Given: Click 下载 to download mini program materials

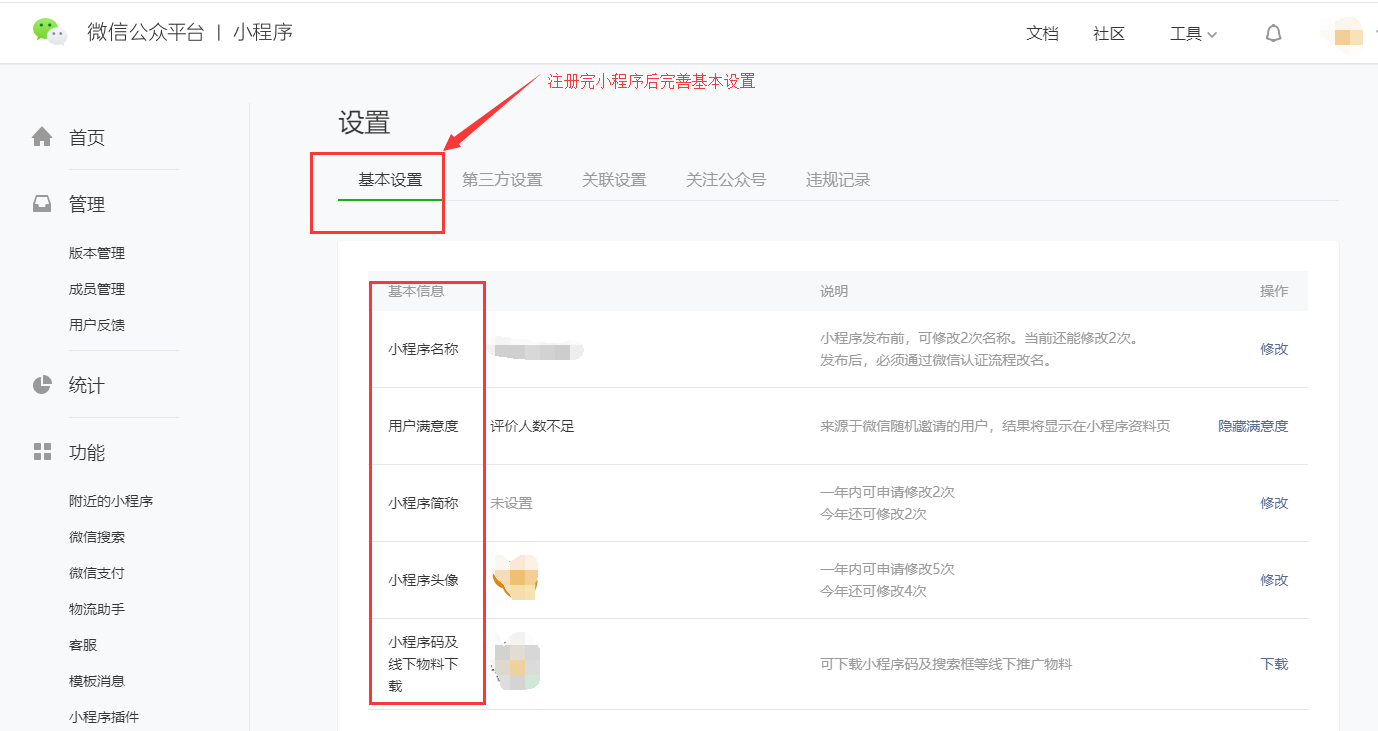Looking at the screenshot, I should coord(1273,663).
